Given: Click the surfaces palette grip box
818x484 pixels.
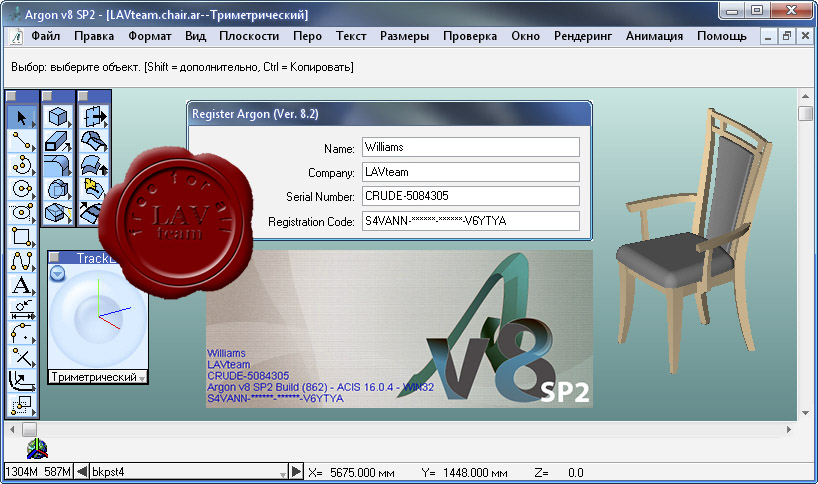Looking at the screenshot, I should [83, 96].
